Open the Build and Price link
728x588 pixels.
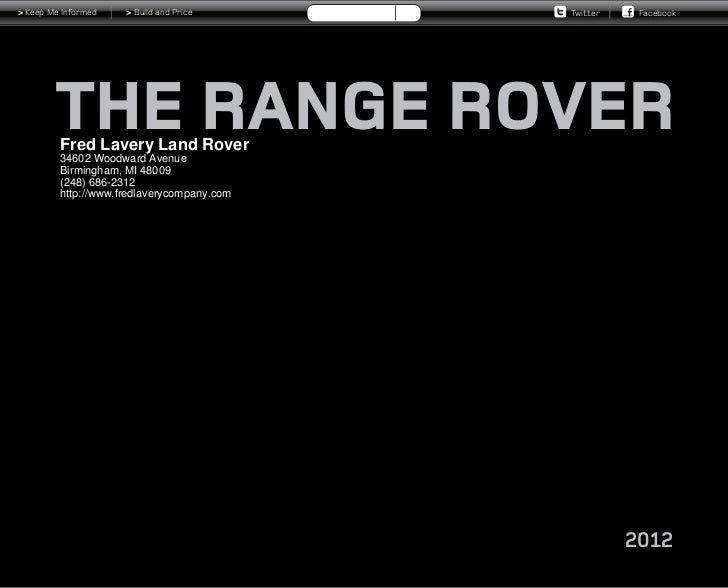(x=159, y=13)
